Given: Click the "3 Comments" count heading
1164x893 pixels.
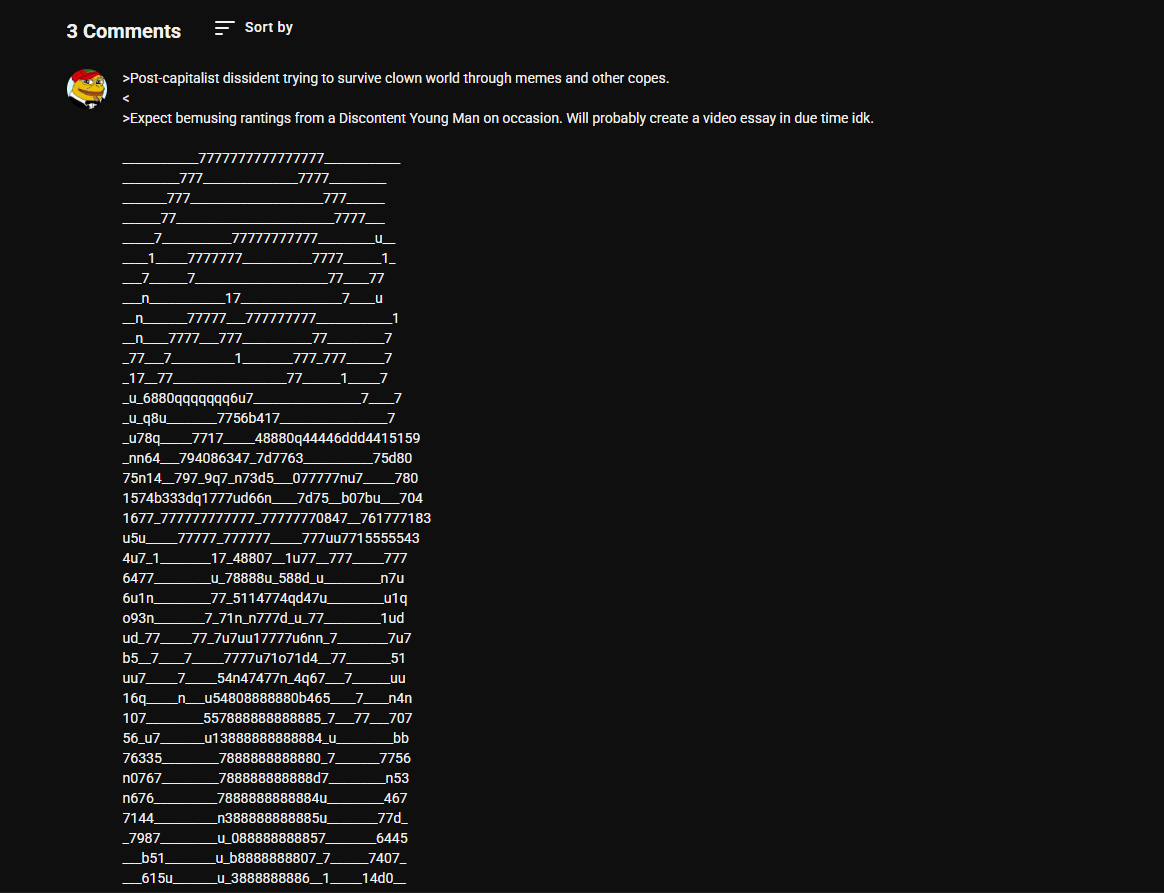Looking at the screenshot, I should pyautogui.click(x=124, y=31).
